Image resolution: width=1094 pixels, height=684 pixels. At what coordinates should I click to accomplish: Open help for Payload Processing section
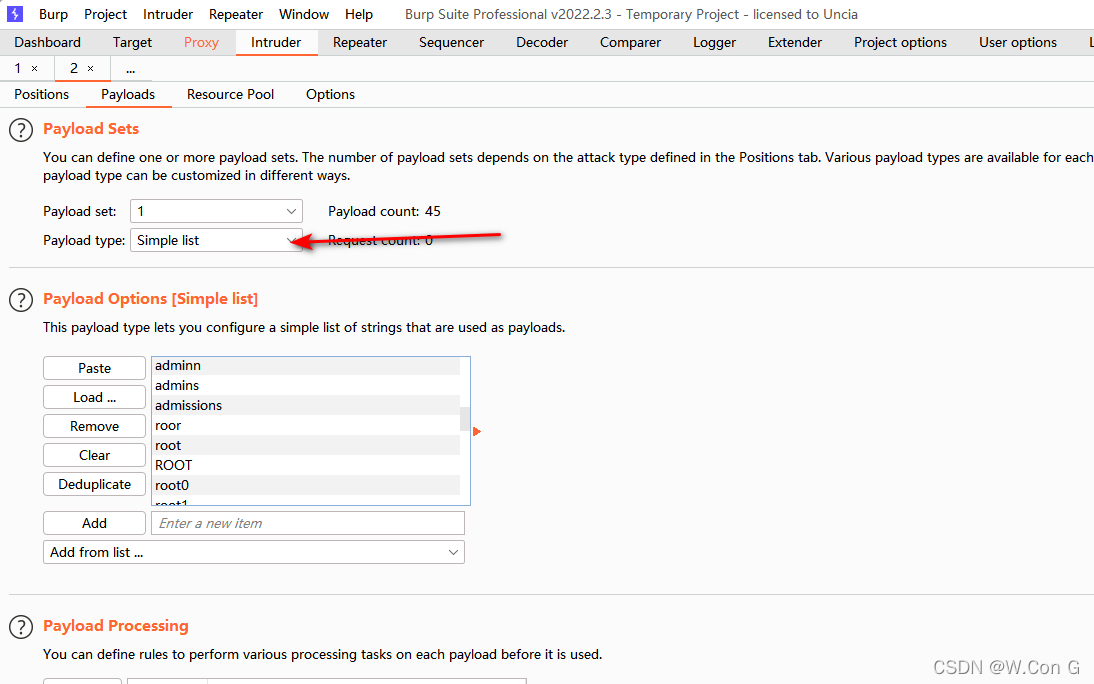click(x=21, y=627)
